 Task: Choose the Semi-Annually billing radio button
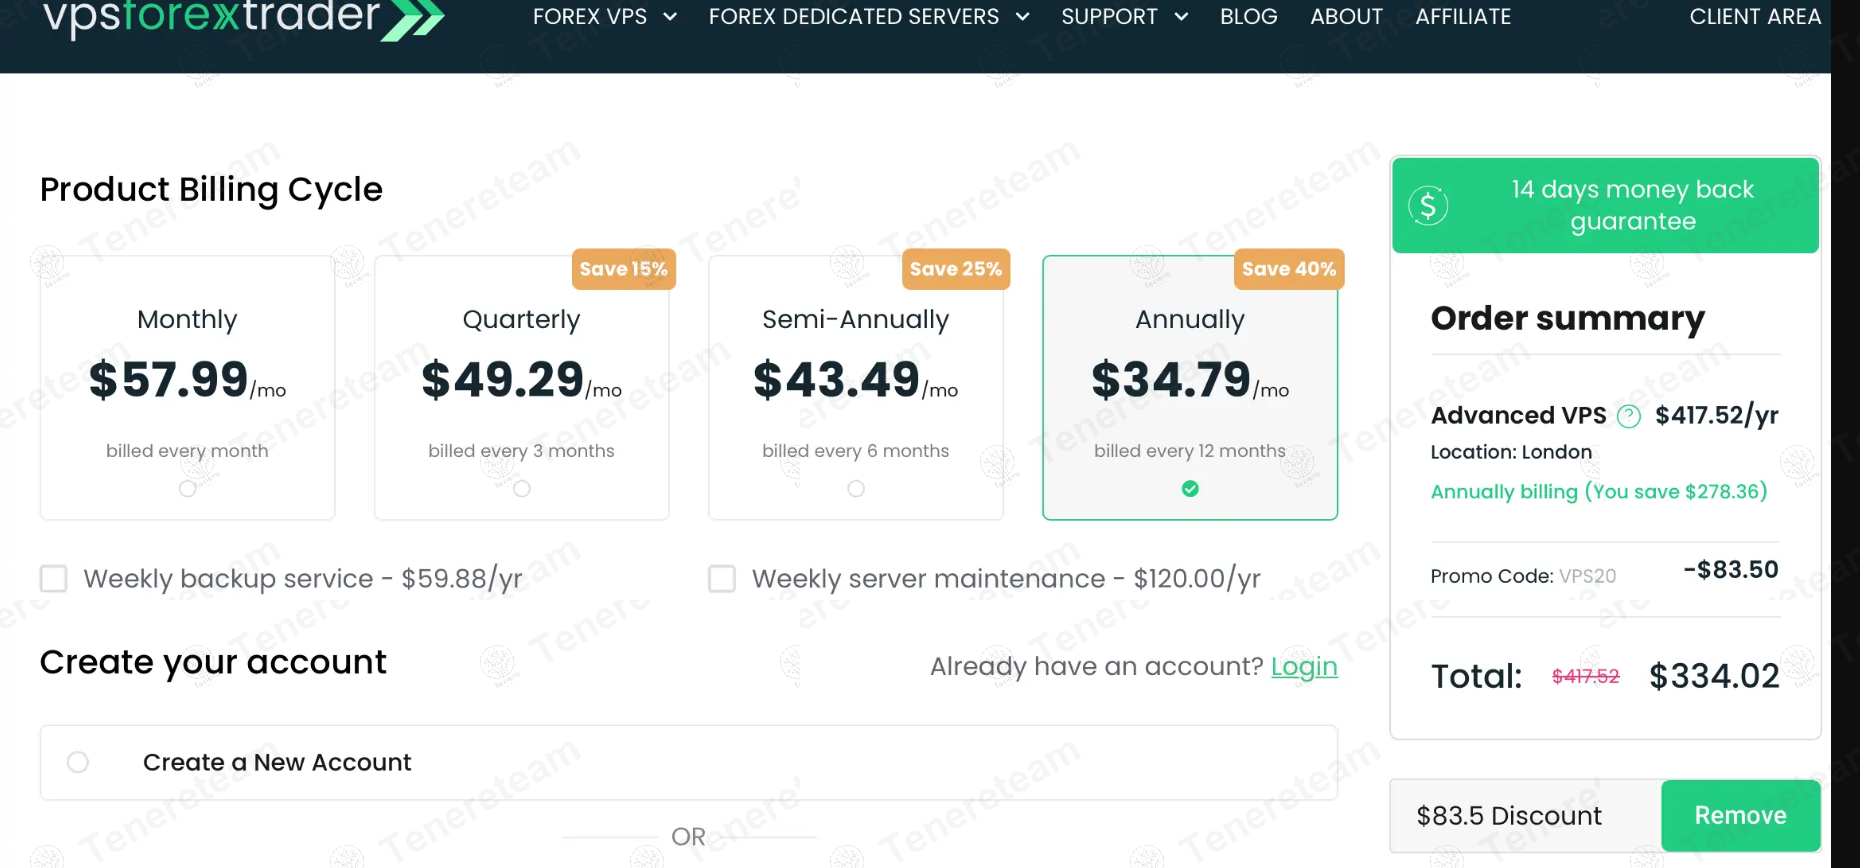(x=856, y=489)
